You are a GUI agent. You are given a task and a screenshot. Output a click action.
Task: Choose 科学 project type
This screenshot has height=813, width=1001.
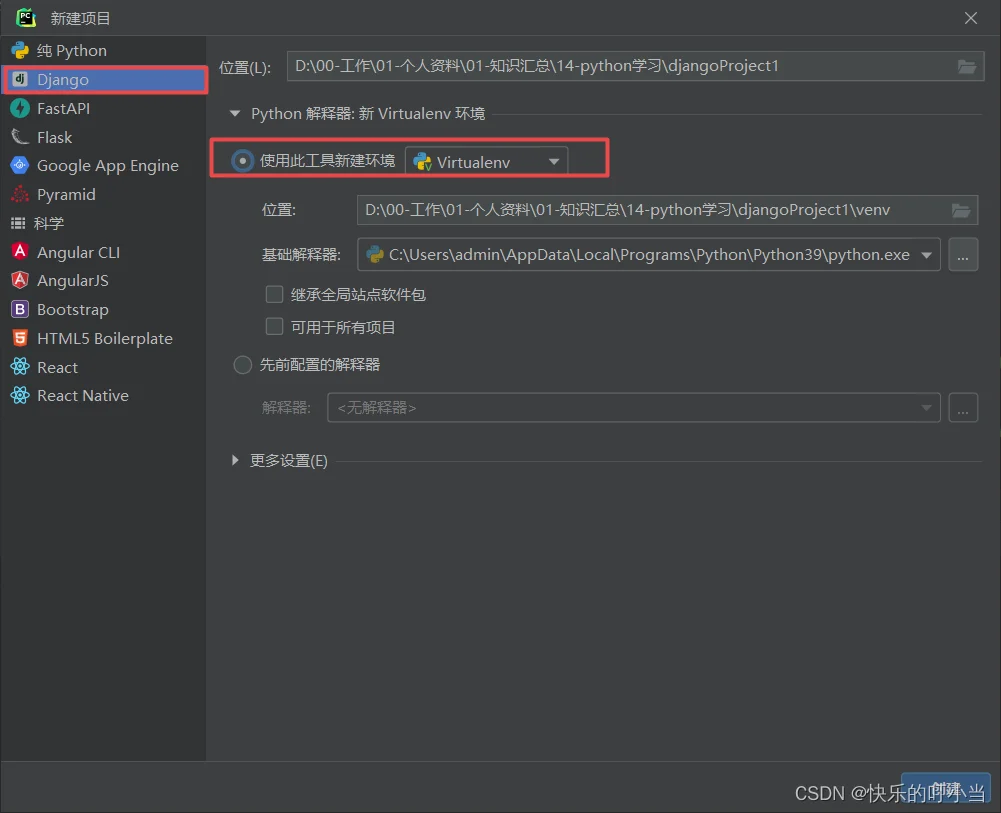(x=103, y=223)
